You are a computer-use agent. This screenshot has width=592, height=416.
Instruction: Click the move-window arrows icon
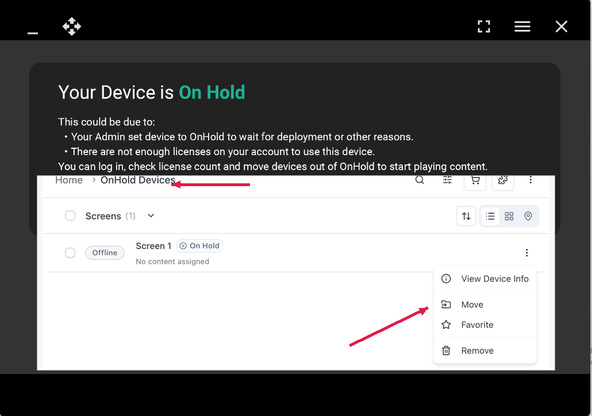point(72,26)
